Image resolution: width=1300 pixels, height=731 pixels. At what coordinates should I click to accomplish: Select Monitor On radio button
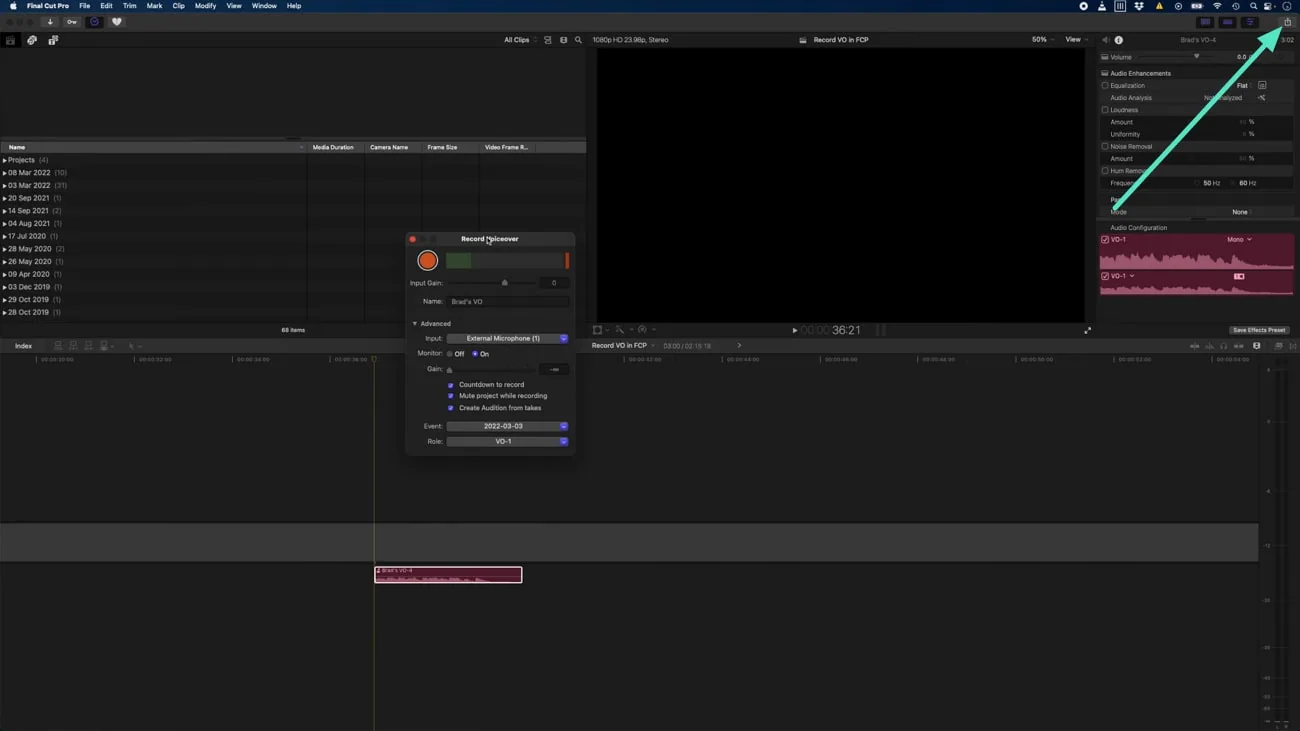click(475, 354)
